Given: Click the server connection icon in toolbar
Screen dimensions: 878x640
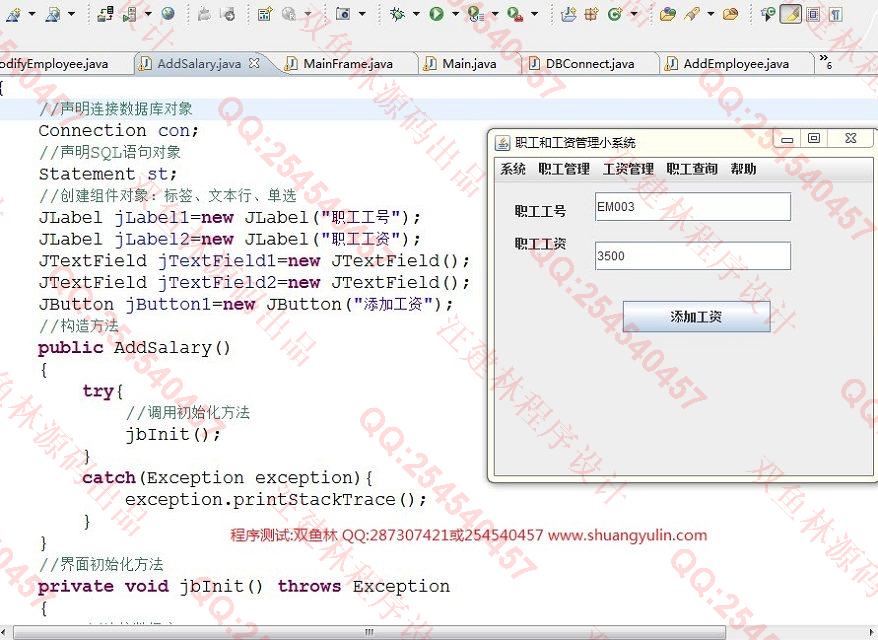Looking at the screenshot, I should [105, 14].
